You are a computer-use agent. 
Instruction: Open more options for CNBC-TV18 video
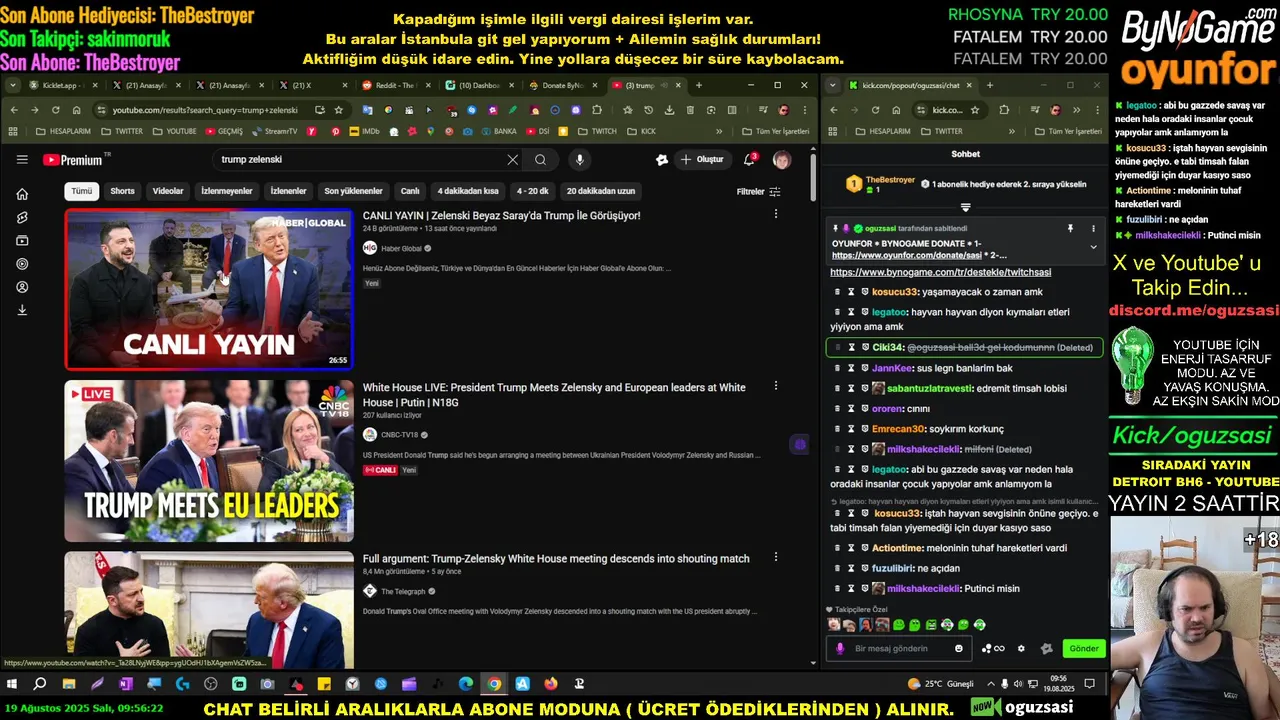776,387
